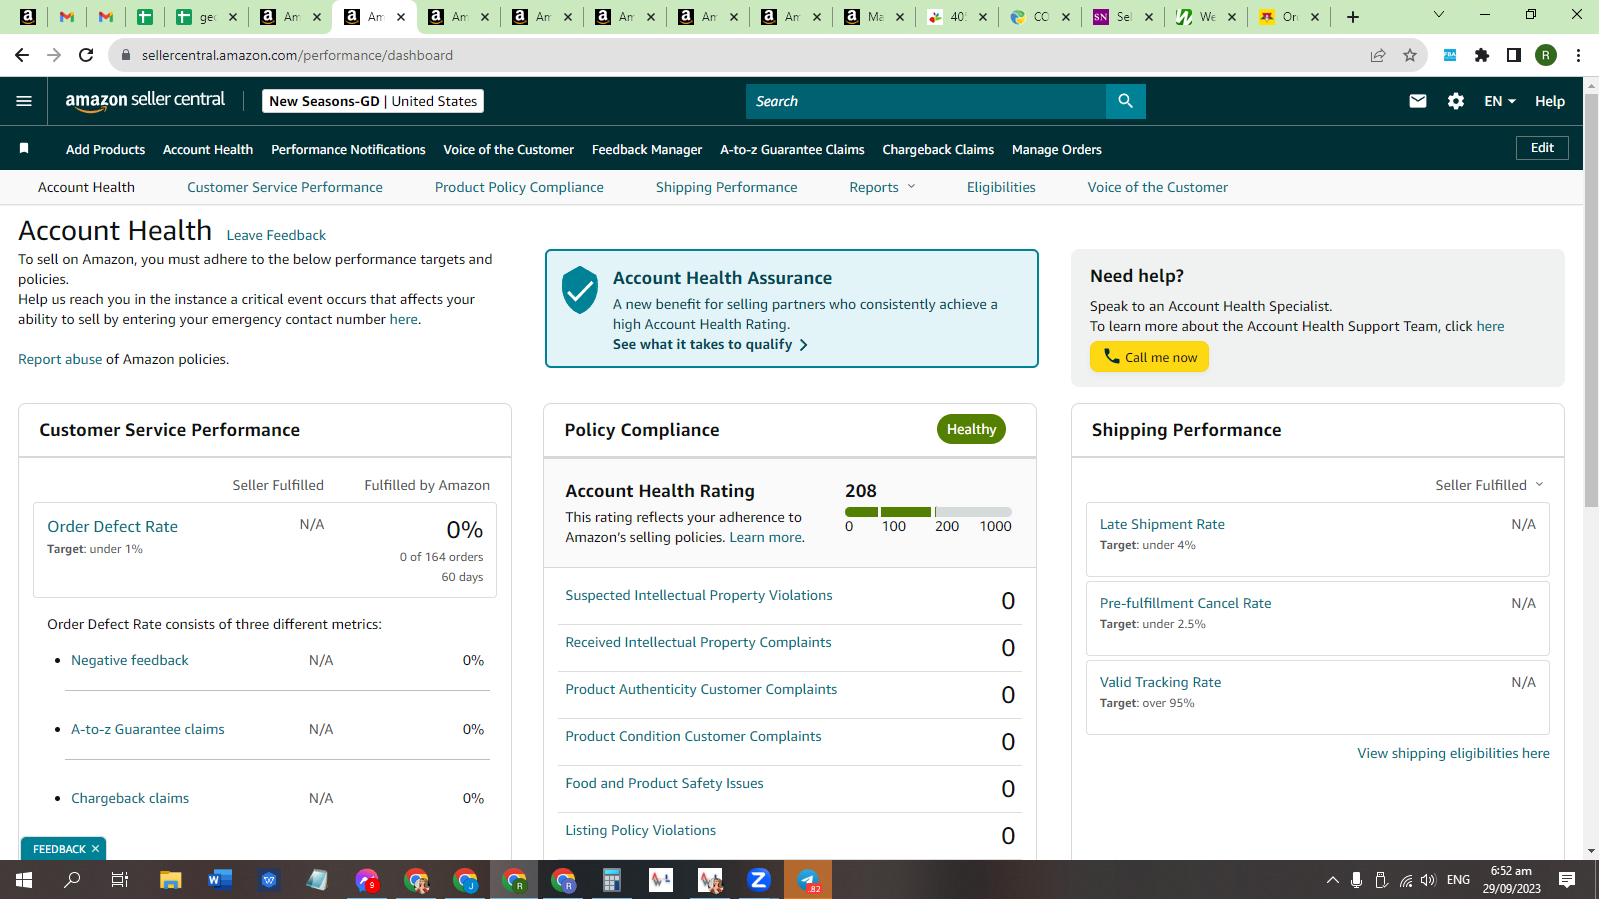
Task: Click the search magnifier button
Action: point(1125,101)
